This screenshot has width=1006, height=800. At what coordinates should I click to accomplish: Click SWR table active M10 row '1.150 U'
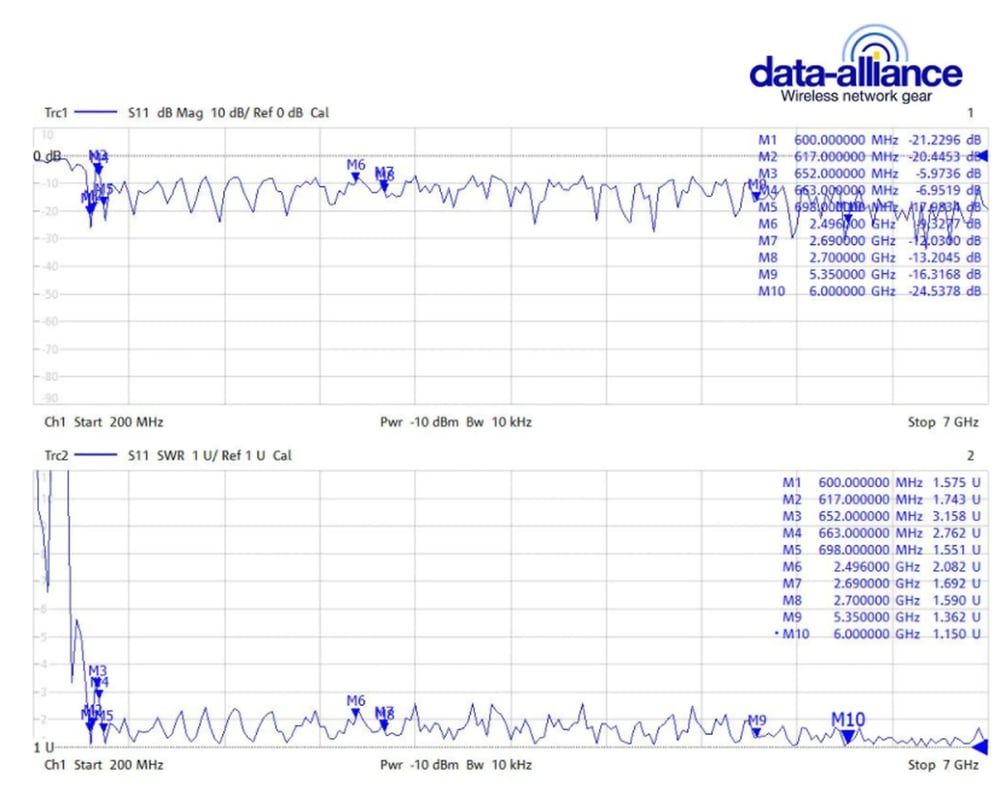point(956,634)
